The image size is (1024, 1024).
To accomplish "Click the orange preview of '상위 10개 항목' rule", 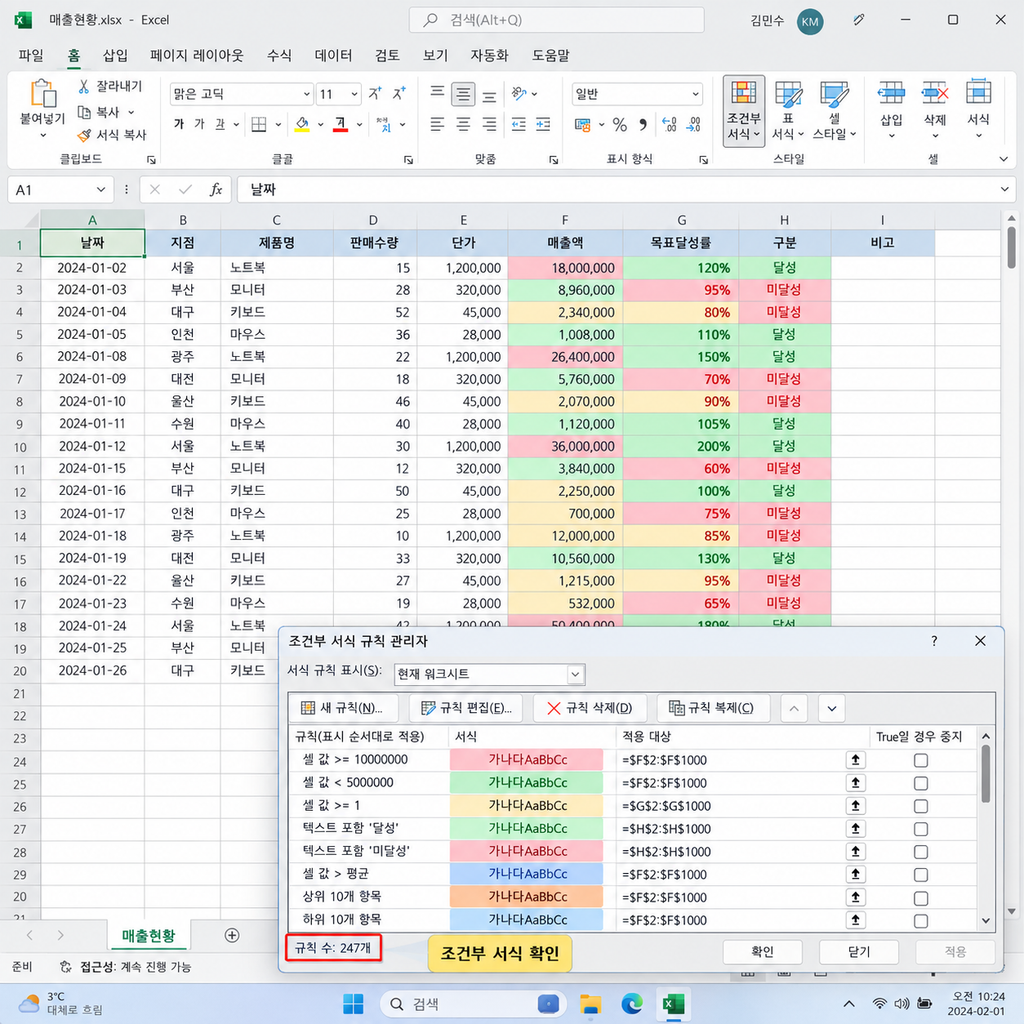I will click(526, 897).
